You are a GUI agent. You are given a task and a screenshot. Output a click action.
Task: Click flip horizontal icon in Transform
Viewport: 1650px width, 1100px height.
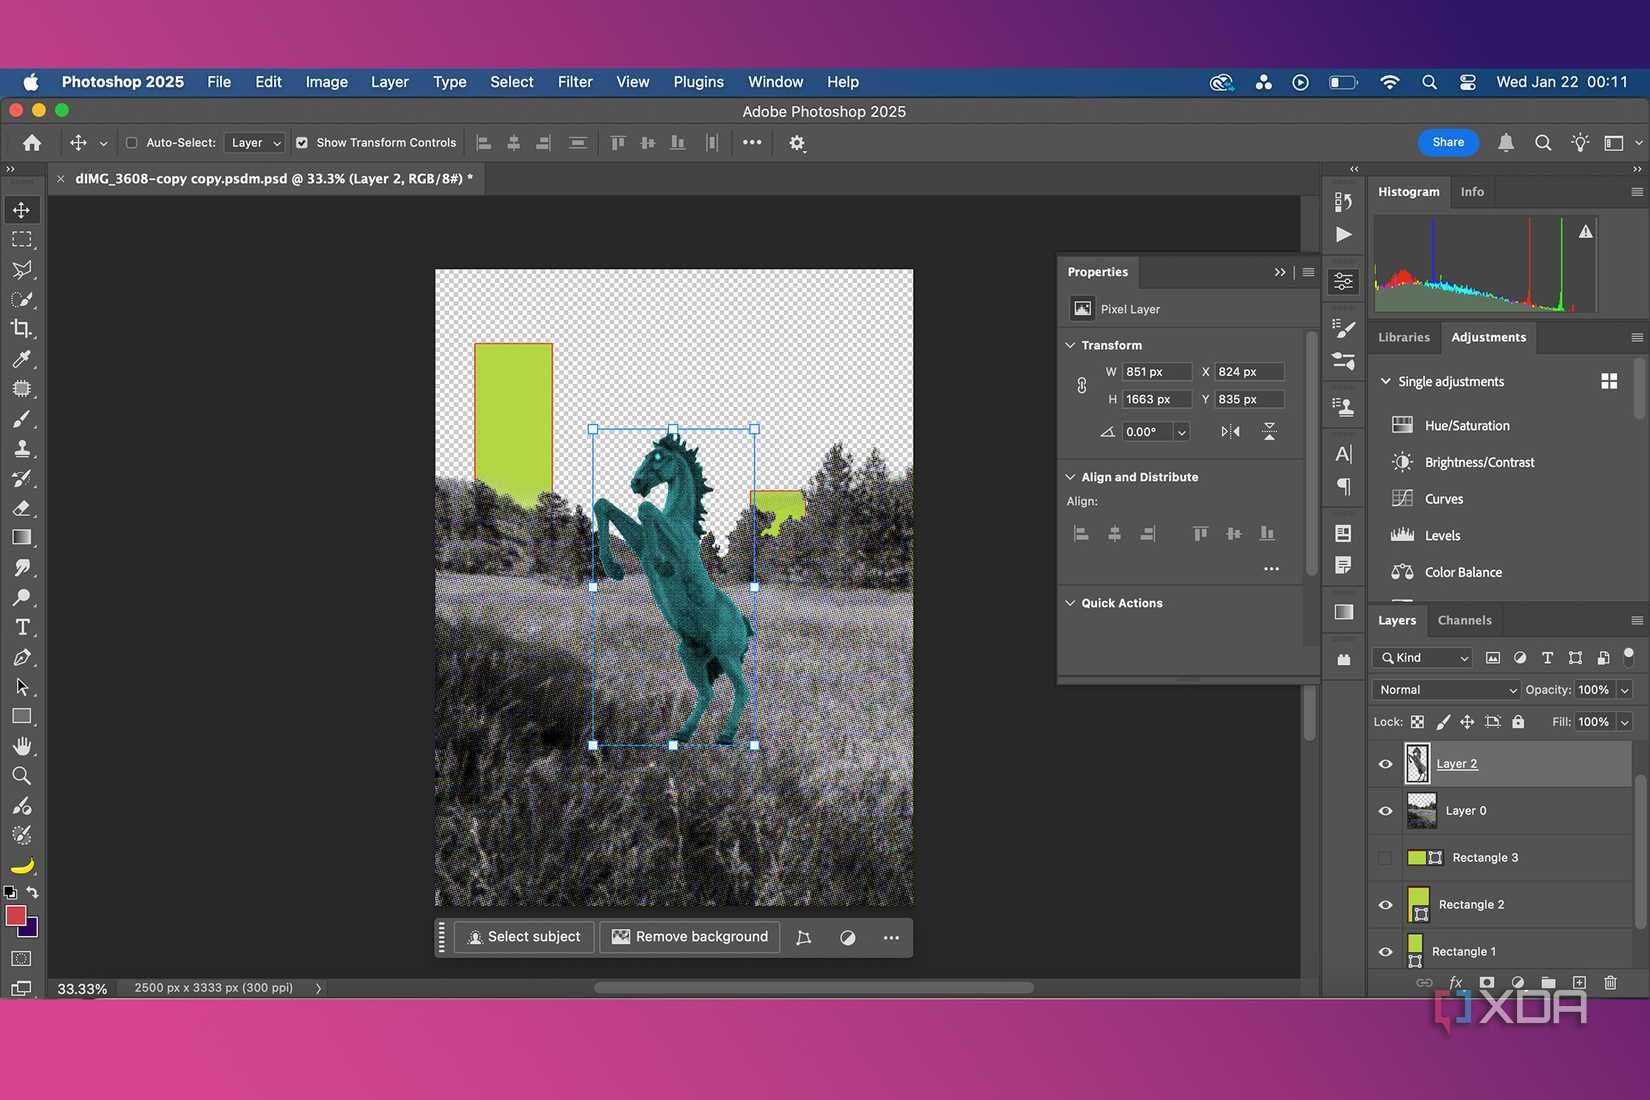pos(1230,432)
